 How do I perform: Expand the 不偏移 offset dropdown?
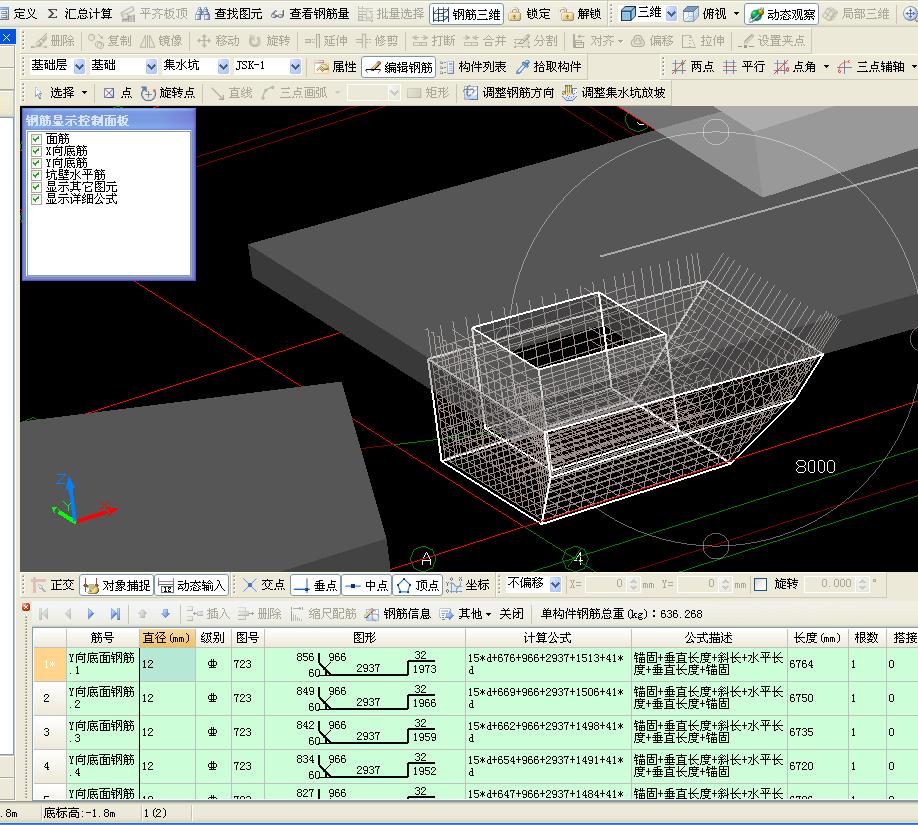pyautogui.click(x=555, y=584)
